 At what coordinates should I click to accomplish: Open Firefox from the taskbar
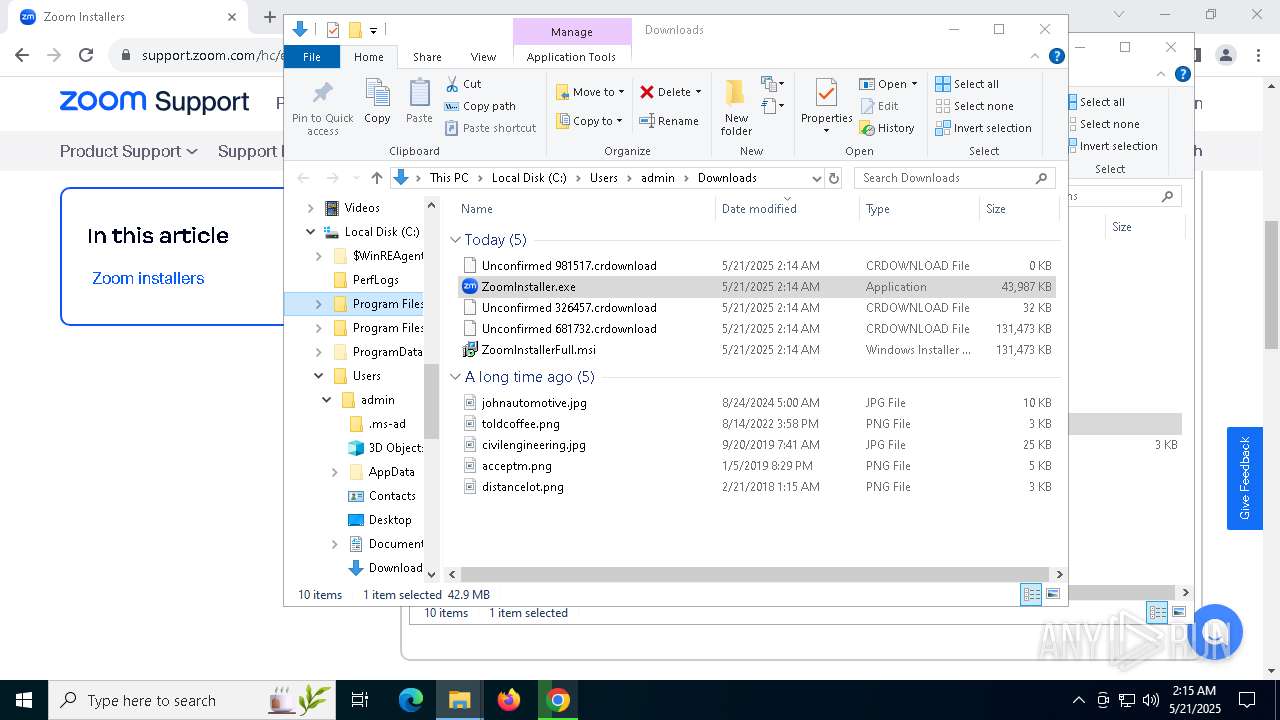[x=509, y=700]
